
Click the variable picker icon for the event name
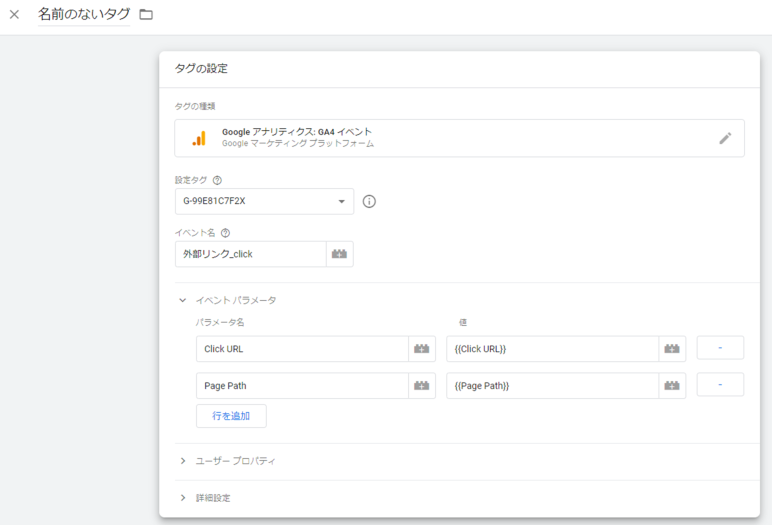click(339, 254)
